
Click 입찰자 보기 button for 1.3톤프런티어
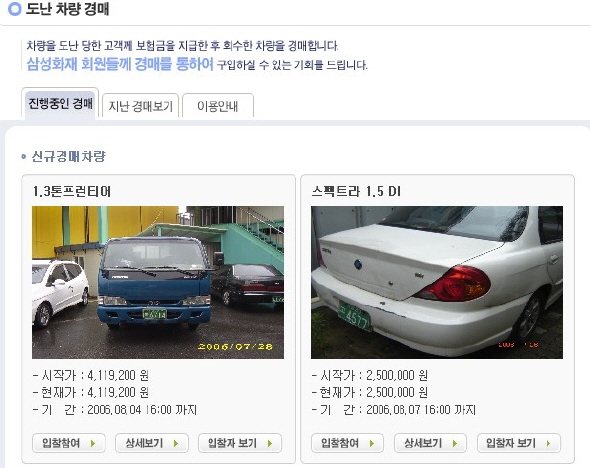[x=240, y=443]
